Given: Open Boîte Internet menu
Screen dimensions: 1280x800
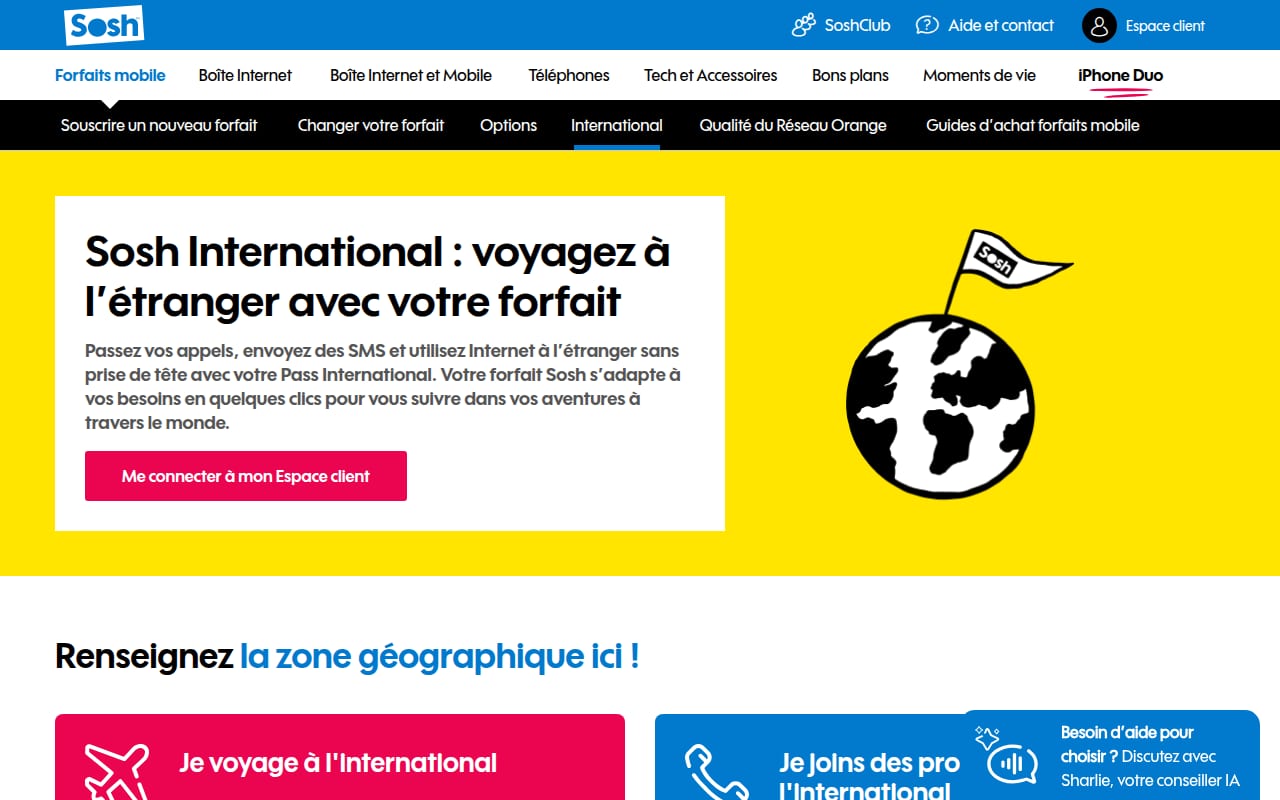Looking at the screenshot, I should click(x=245, y=75).
